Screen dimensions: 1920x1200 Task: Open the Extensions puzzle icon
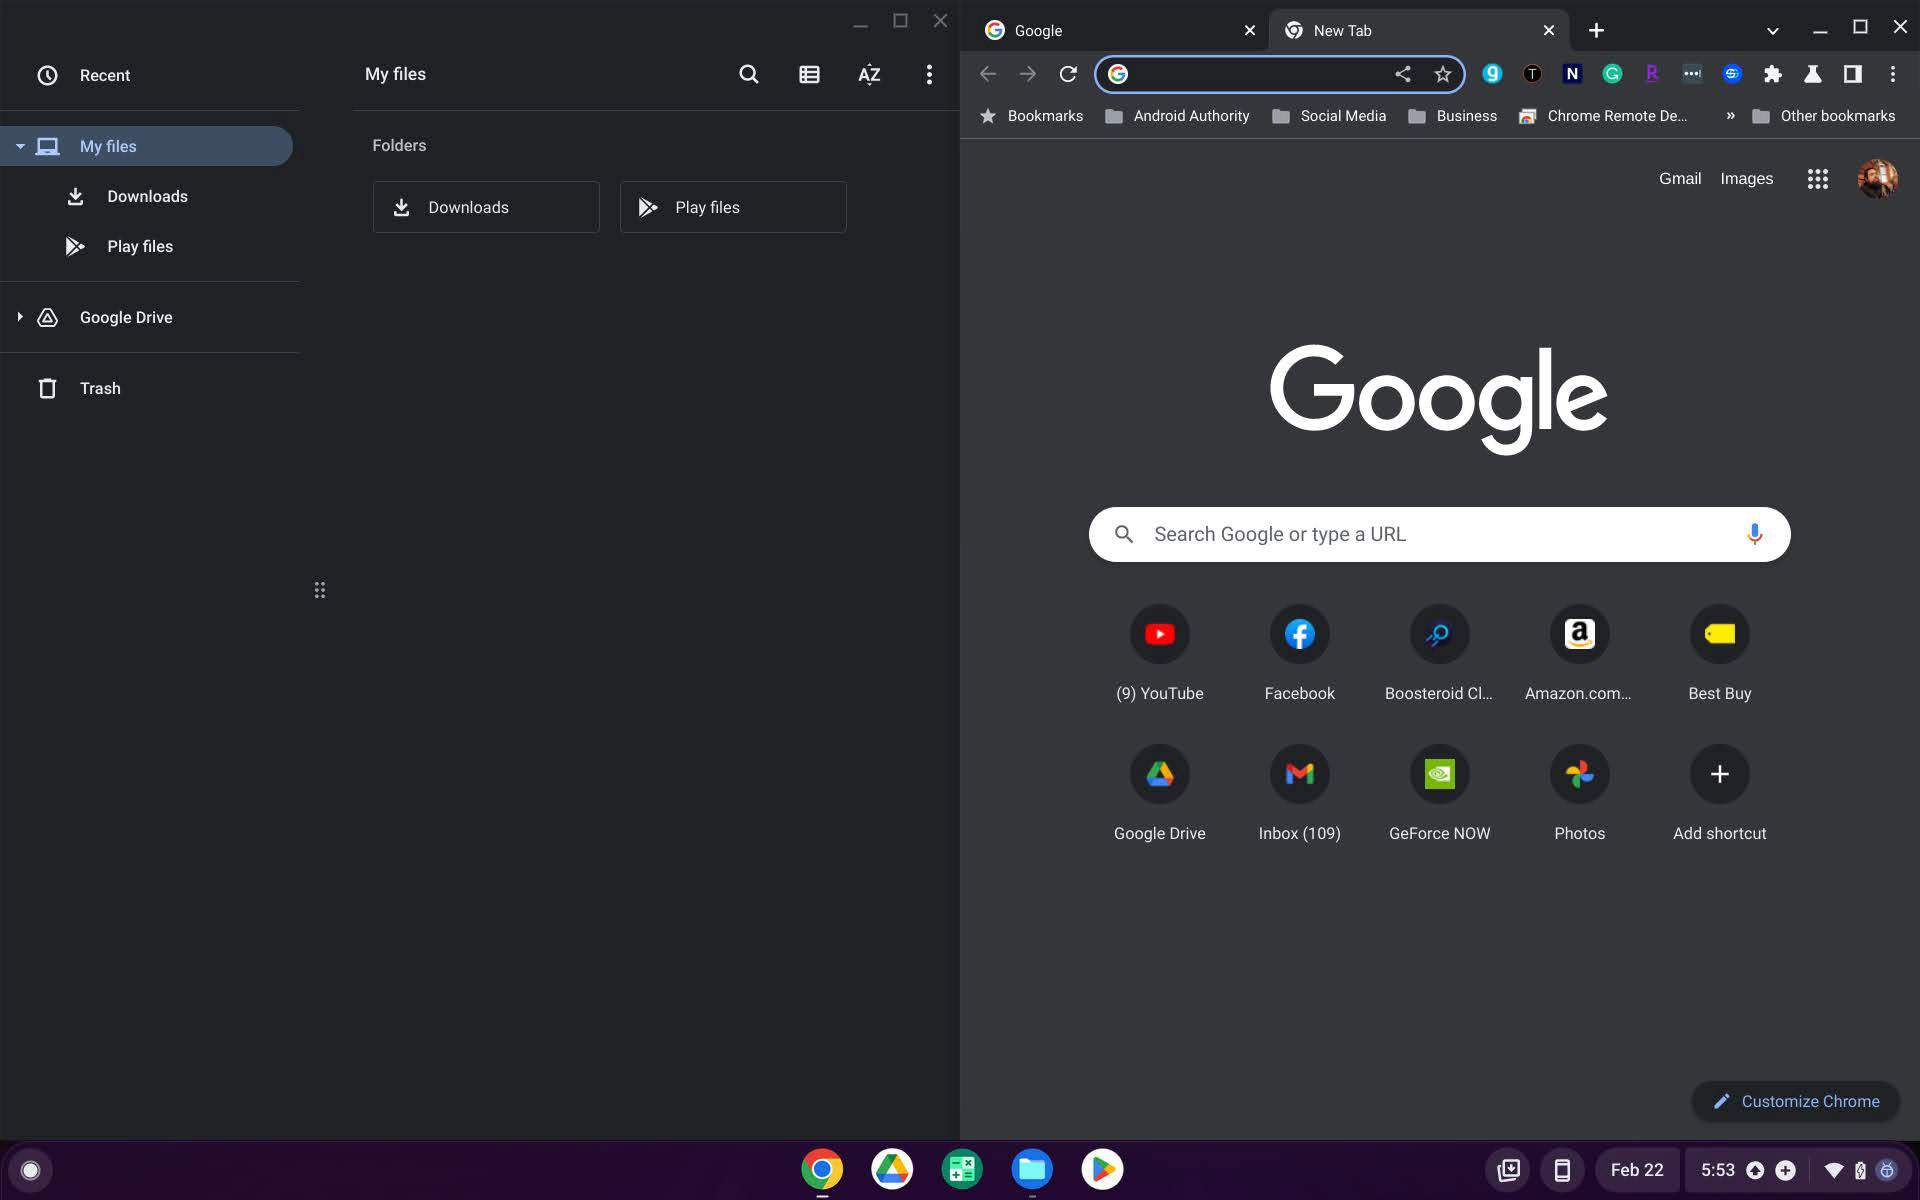(1772, 74)
